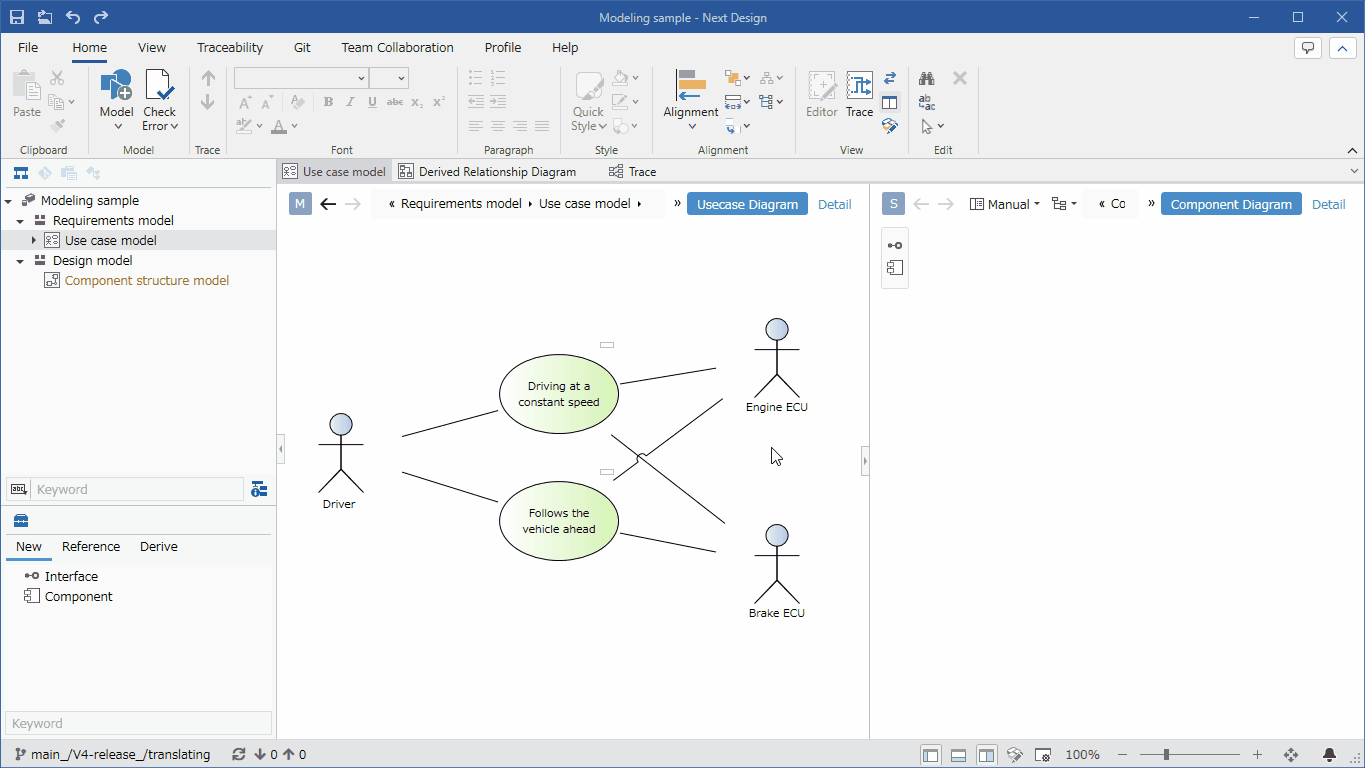Toggle the M main editor badge

(301, 204)
